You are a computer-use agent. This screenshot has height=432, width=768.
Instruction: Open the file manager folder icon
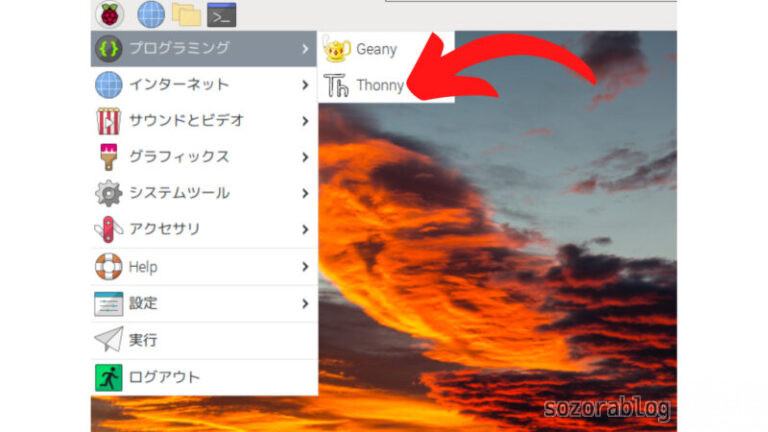pyautogui.click(x=186, y=14)
